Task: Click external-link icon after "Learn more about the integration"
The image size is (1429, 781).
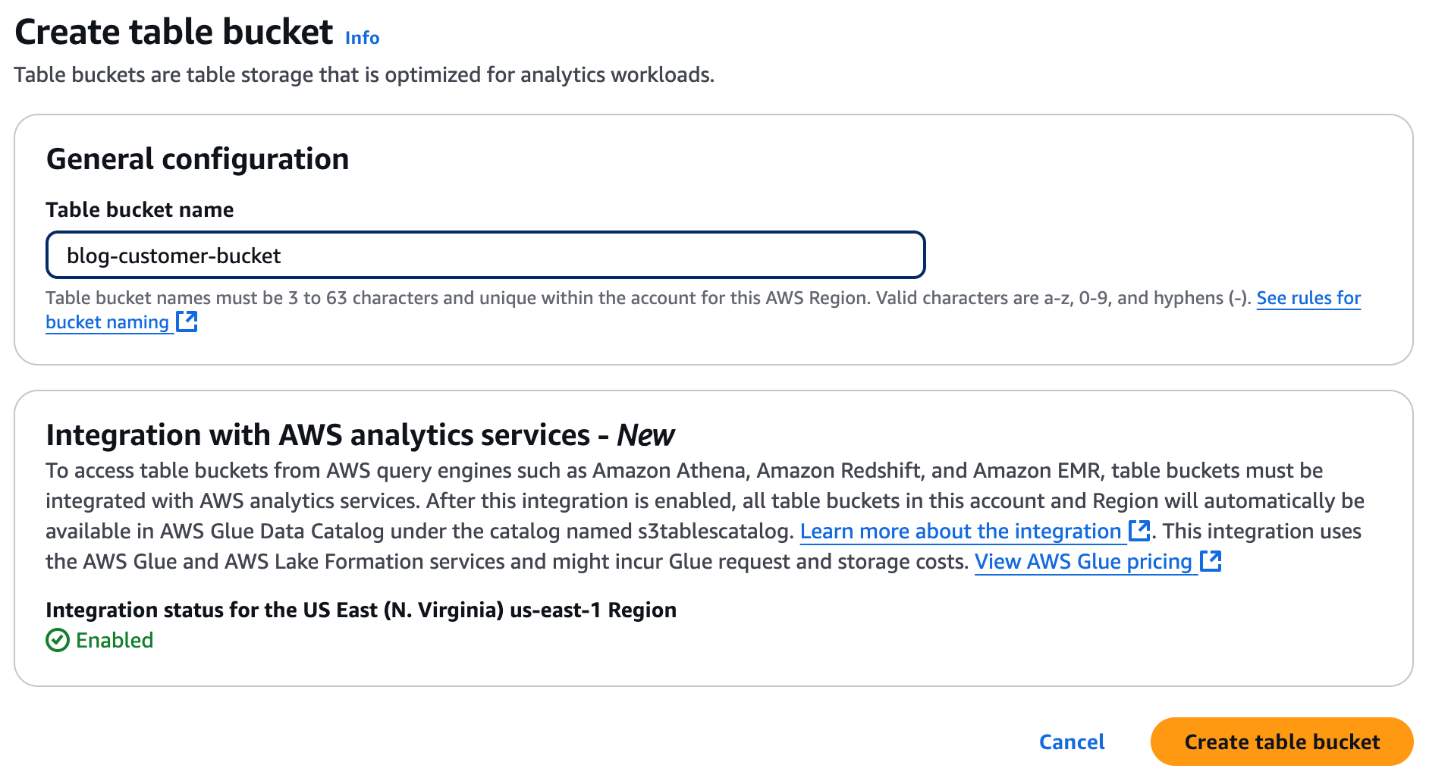Action: tap(1139, 531)
